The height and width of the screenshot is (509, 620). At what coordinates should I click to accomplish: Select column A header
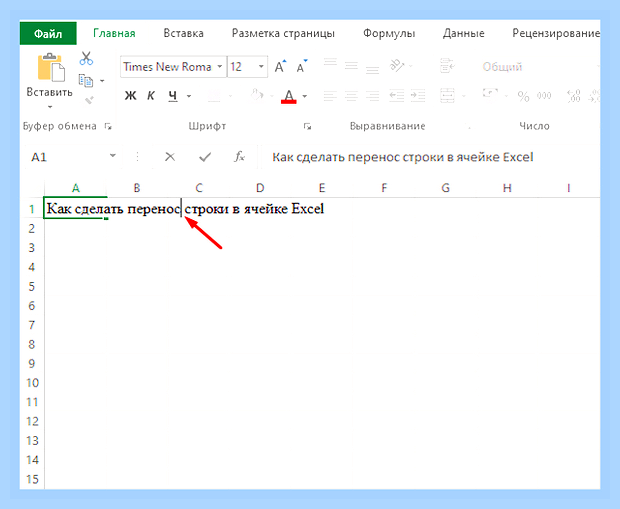pyautogui.click(x=76, y=188)
